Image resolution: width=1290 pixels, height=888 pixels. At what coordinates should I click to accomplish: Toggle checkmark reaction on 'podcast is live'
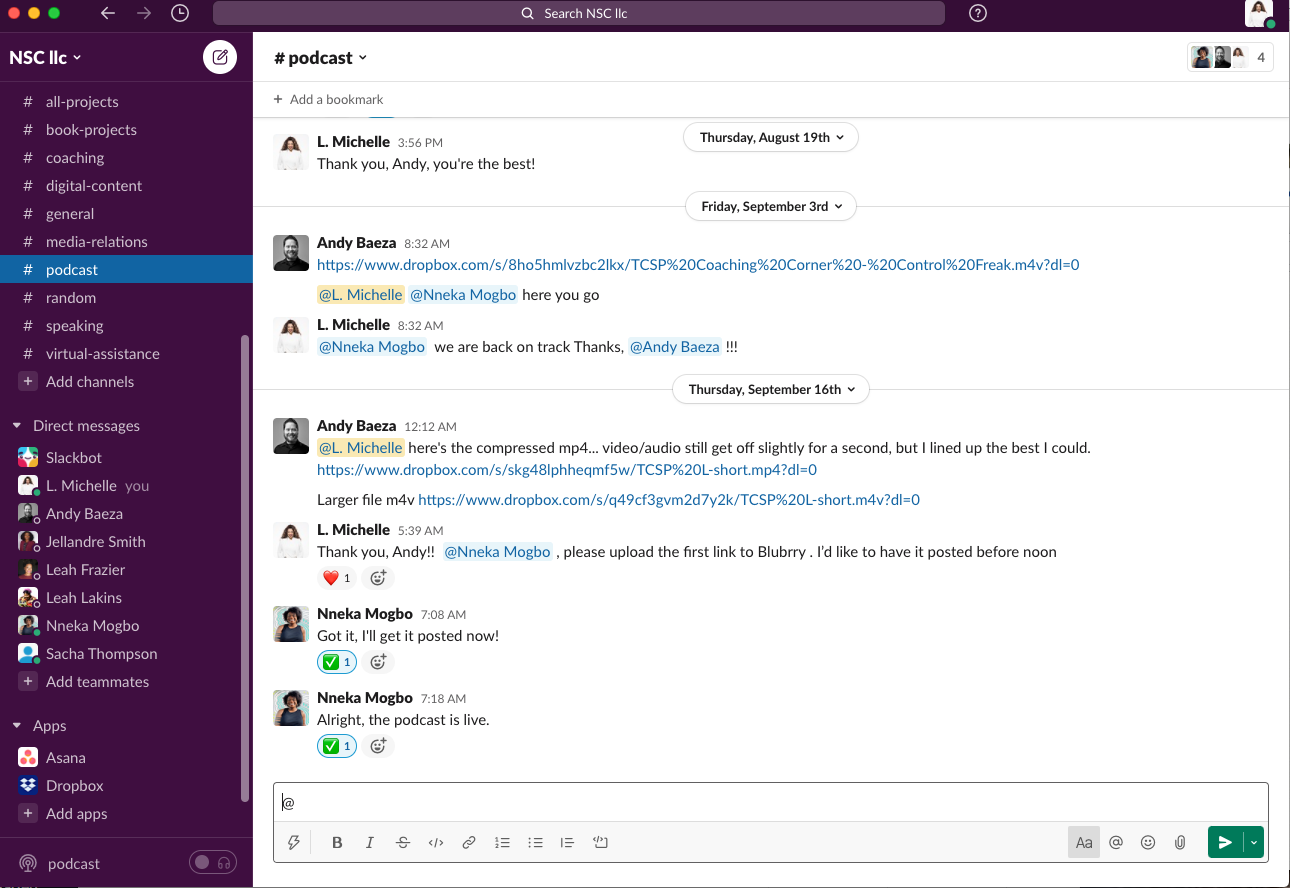[337, 746]
